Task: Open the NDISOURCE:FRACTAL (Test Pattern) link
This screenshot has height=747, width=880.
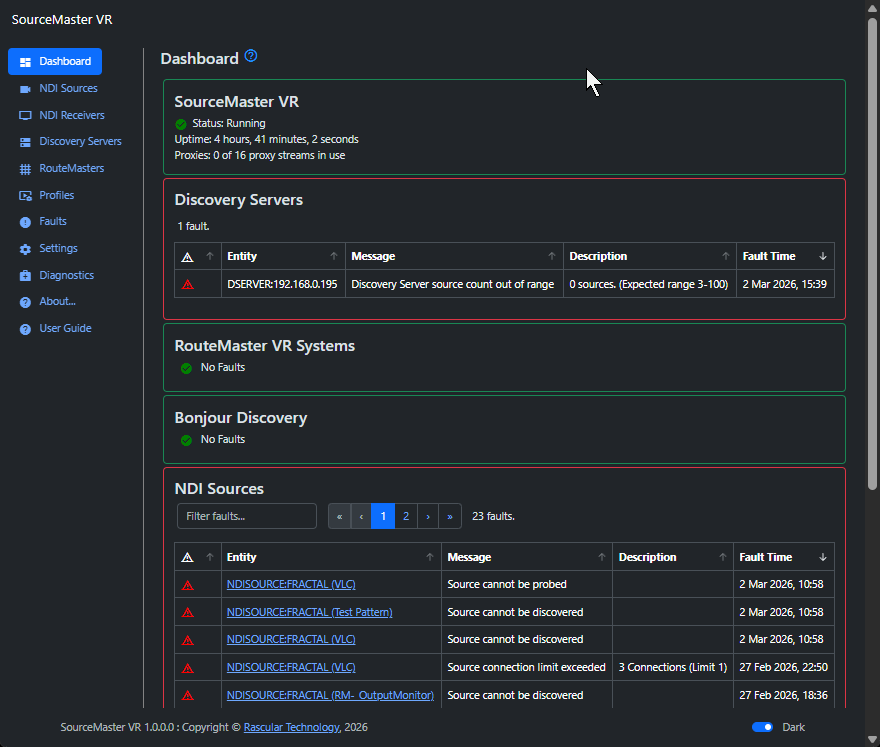Action: (x=309, y=612)
